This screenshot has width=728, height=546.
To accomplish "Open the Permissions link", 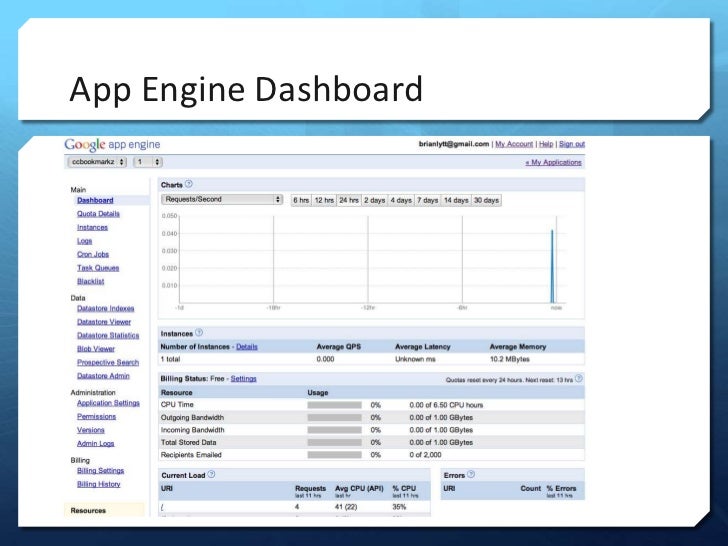I will [97, 416].
